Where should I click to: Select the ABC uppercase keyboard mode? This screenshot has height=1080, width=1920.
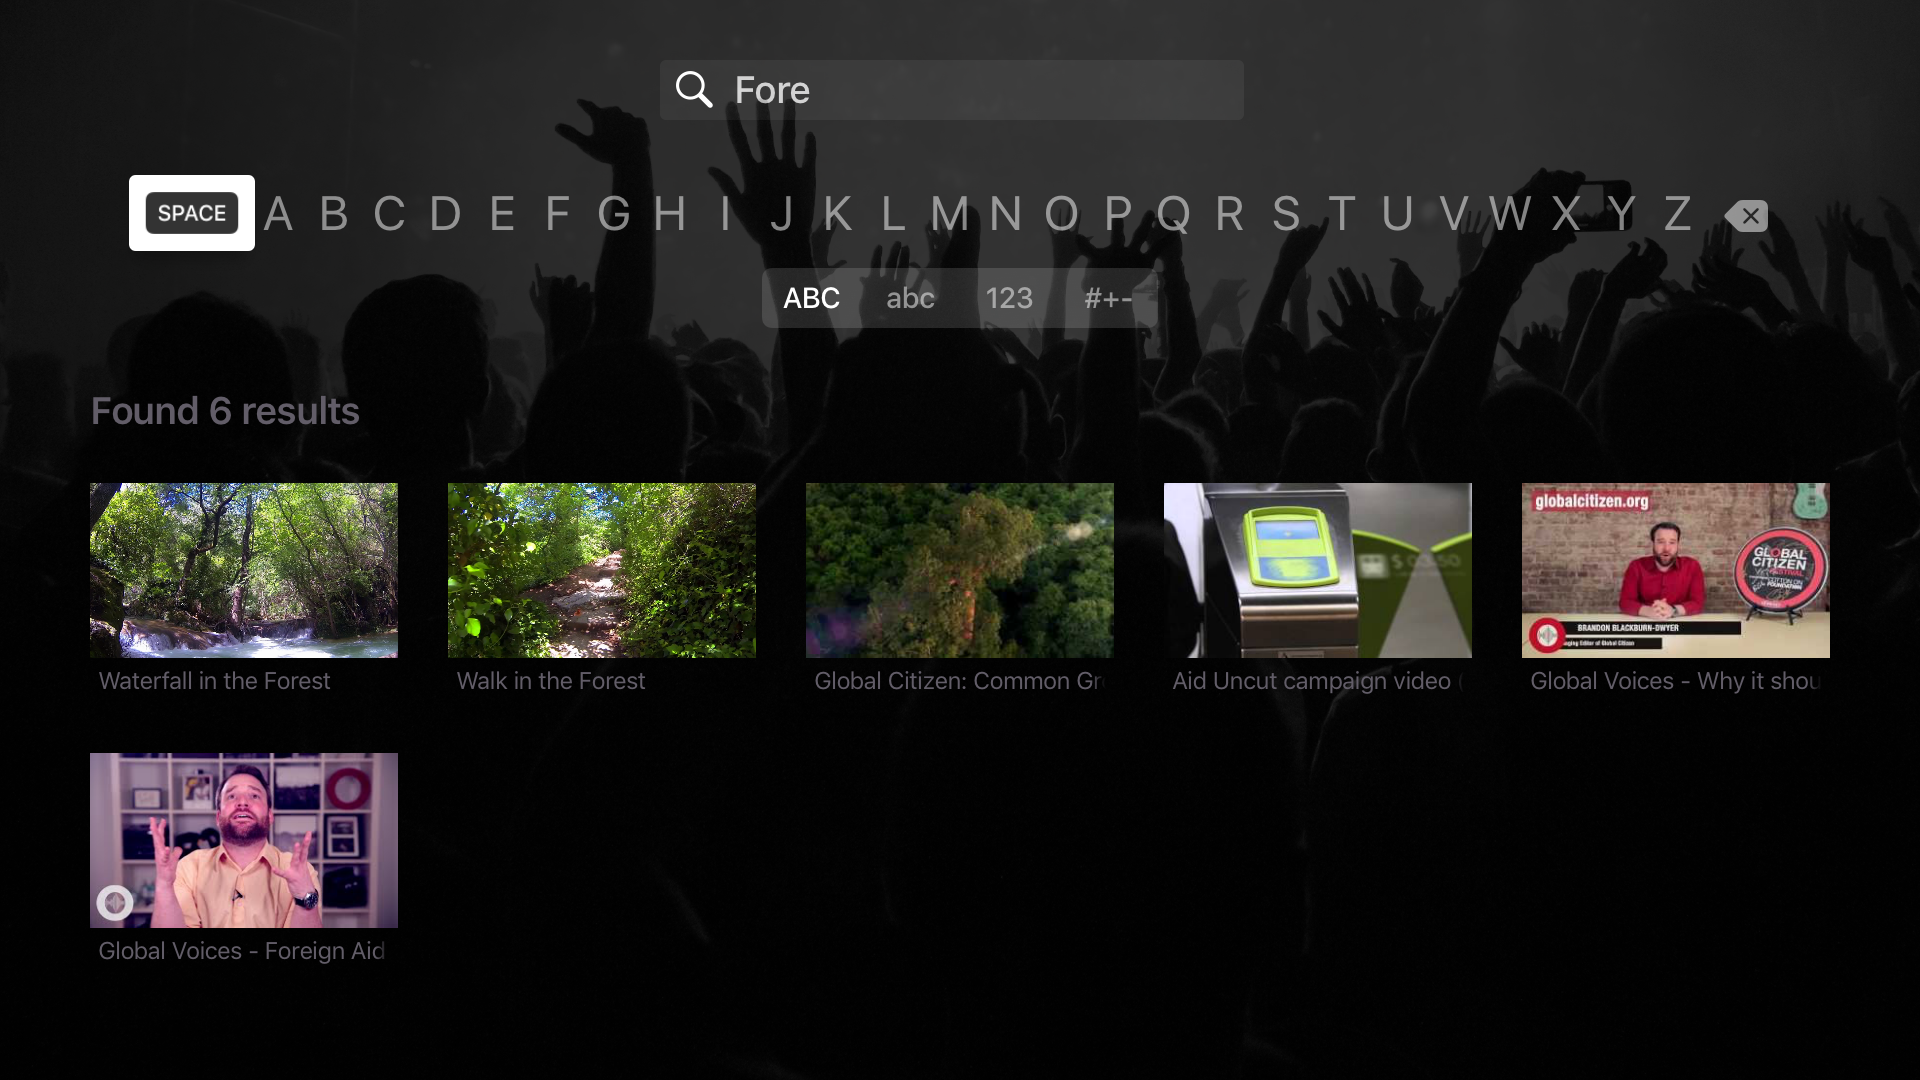click(811, 297)
